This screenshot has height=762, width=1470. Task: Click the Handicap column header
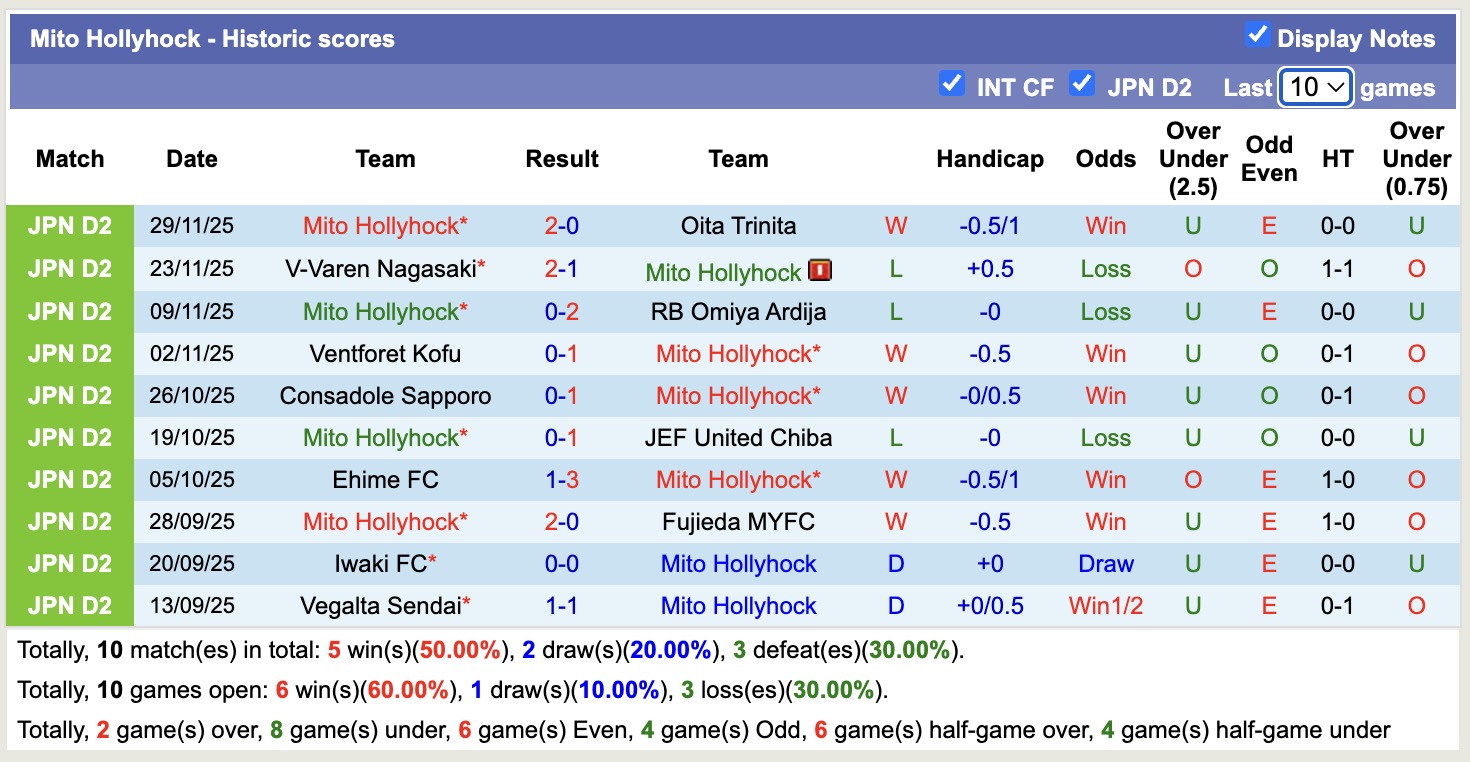pos(989,158)
